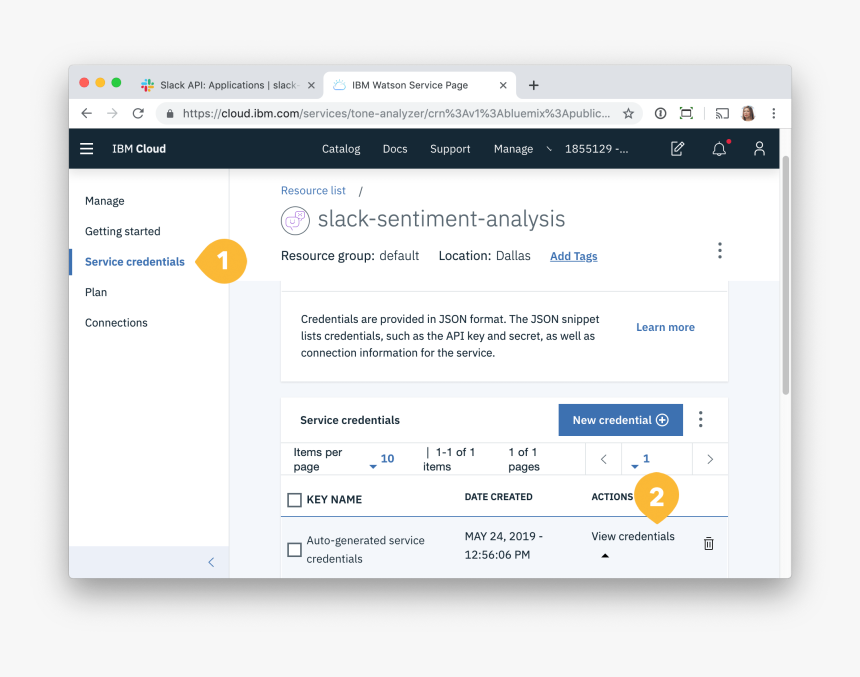Click the Add Tags link
Viewport: 860px width, 677px height.
click(x=574, y=256)
